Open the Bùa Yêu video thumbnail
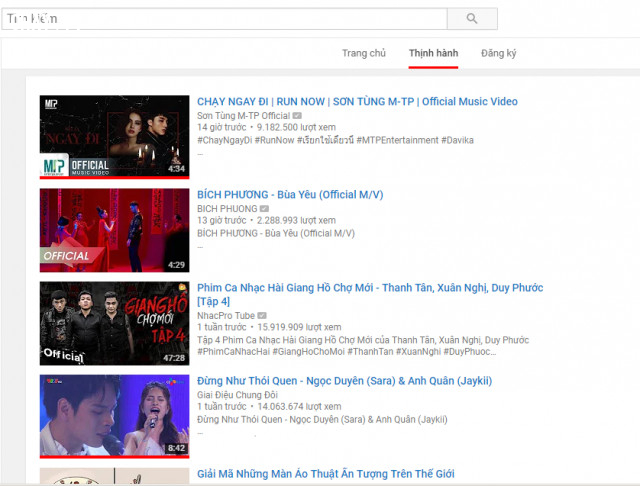The width and height of the screenshot is (640, 486). click(114, 230)
